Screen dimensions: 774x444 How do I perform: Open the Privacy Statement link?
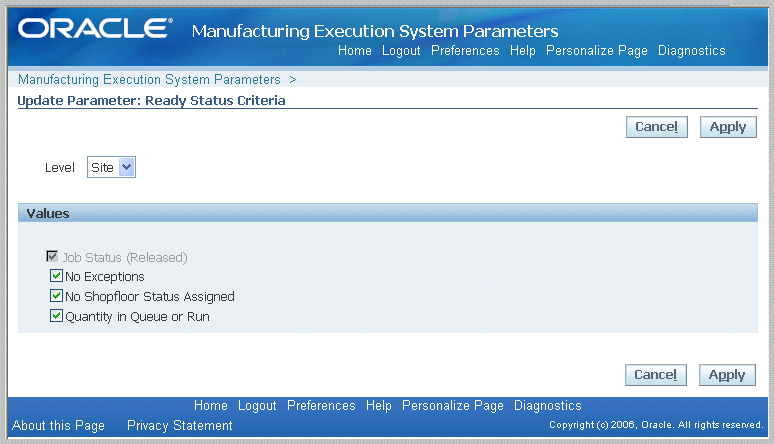[180, 425]
